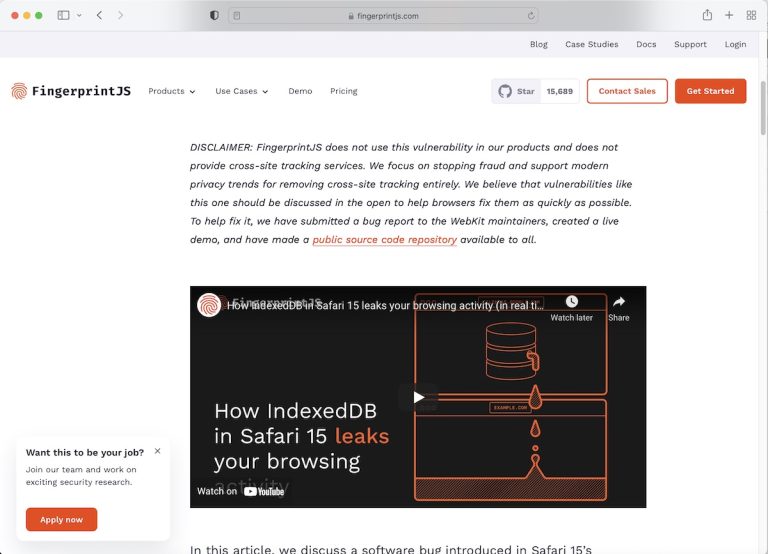Click the YouTube video title text

point(385,306)
